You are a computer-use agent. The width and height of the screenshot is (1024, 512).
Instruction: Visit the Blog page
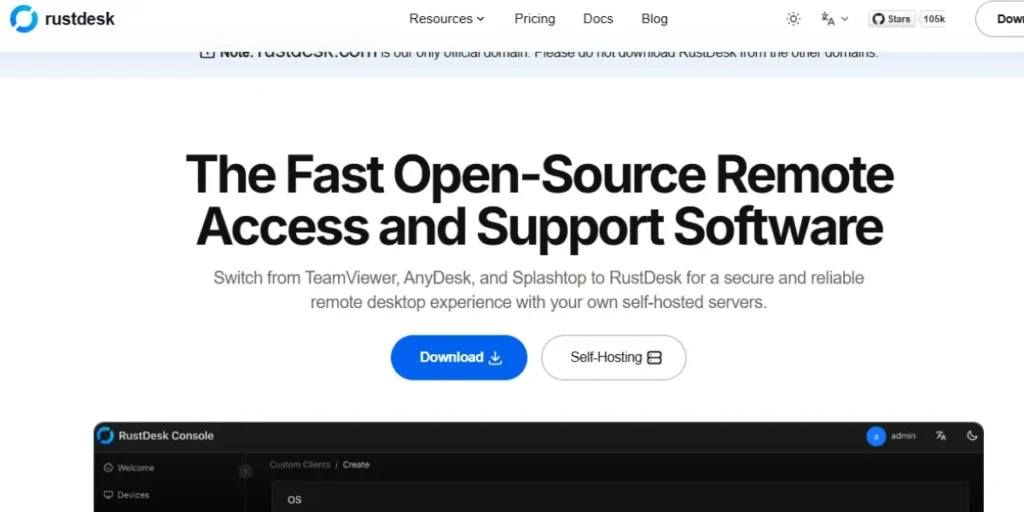click(x=654, y=19)
